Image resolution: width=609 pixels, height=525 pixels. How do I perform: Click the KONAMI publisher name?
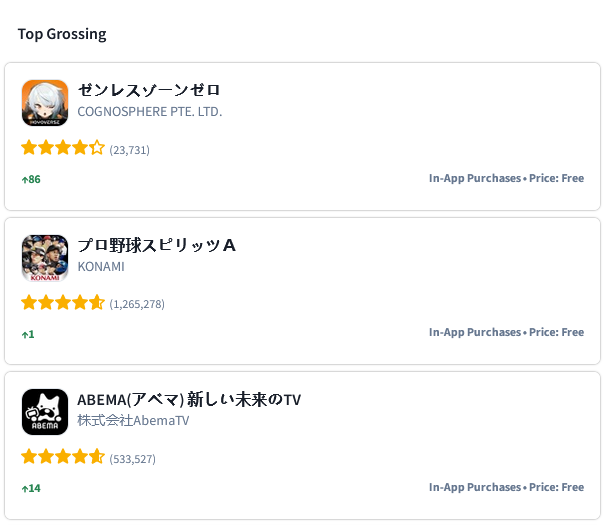pyautogui.click(x=101, y=267)
